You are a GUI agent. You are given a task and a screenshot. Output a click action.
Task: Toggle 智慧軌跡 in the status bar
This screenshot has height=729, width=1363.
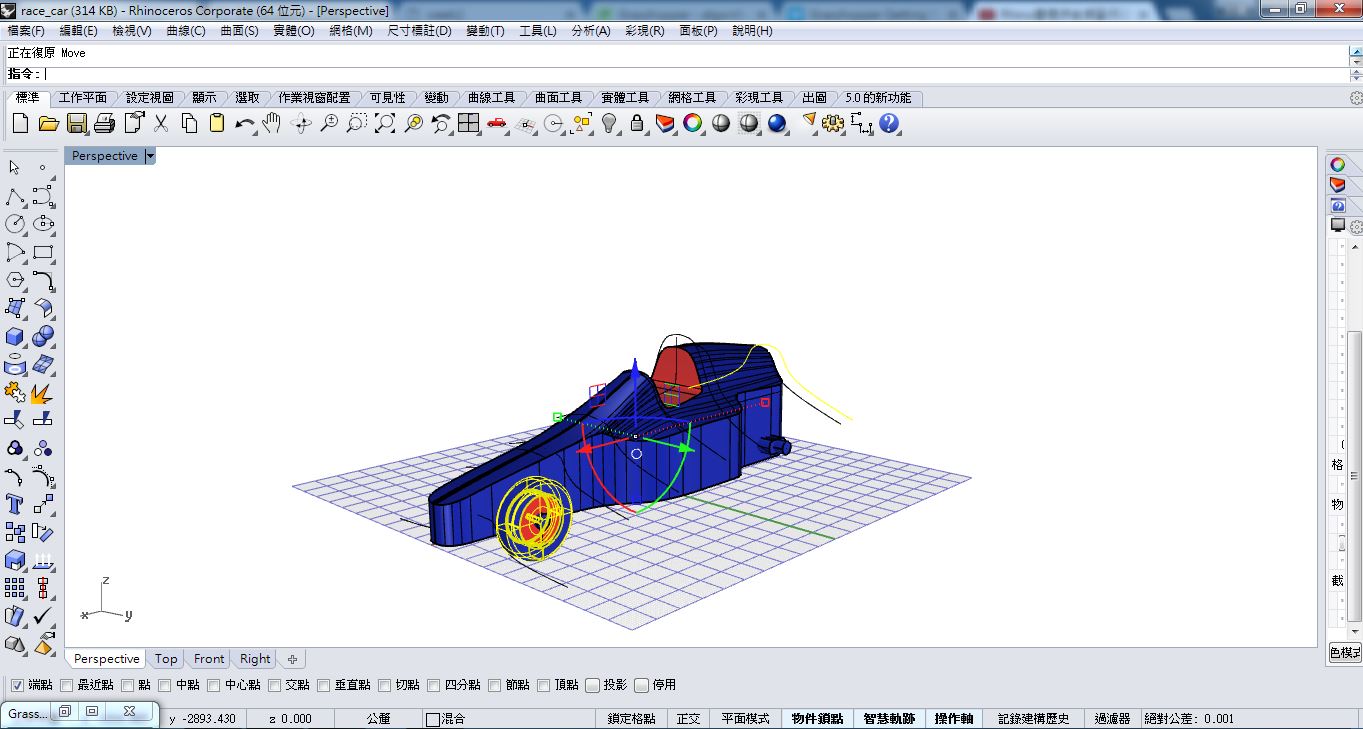(x=889, y=718)
